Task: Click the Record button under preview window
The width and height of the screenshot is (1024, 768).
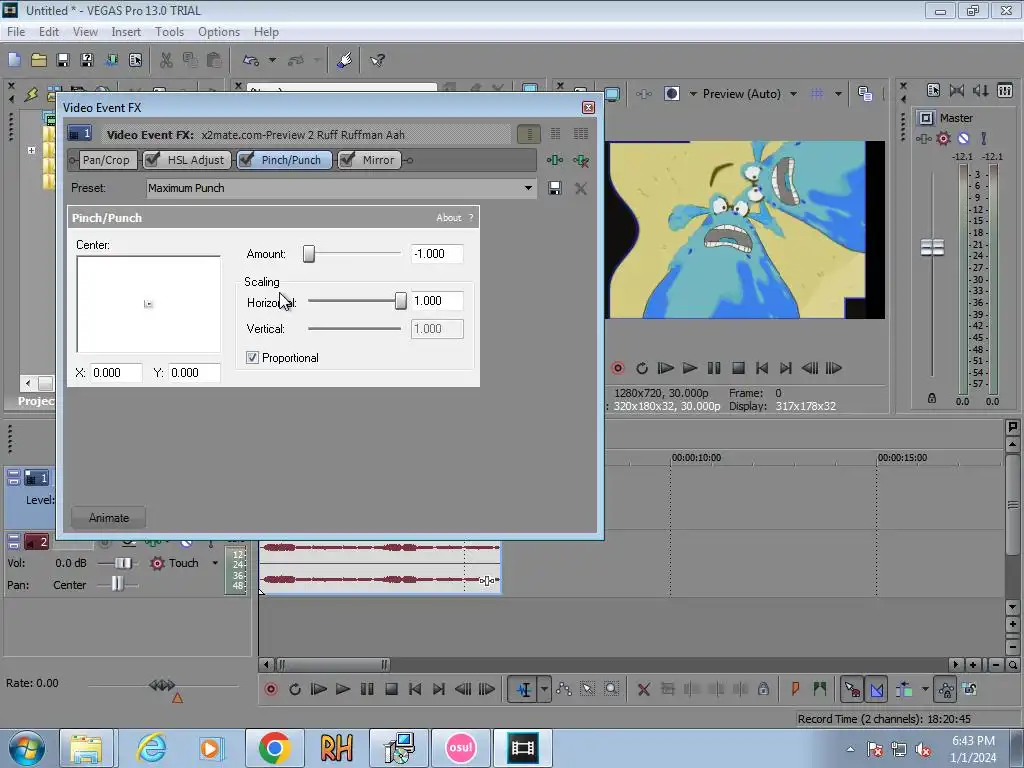Action: pos(618,368)
